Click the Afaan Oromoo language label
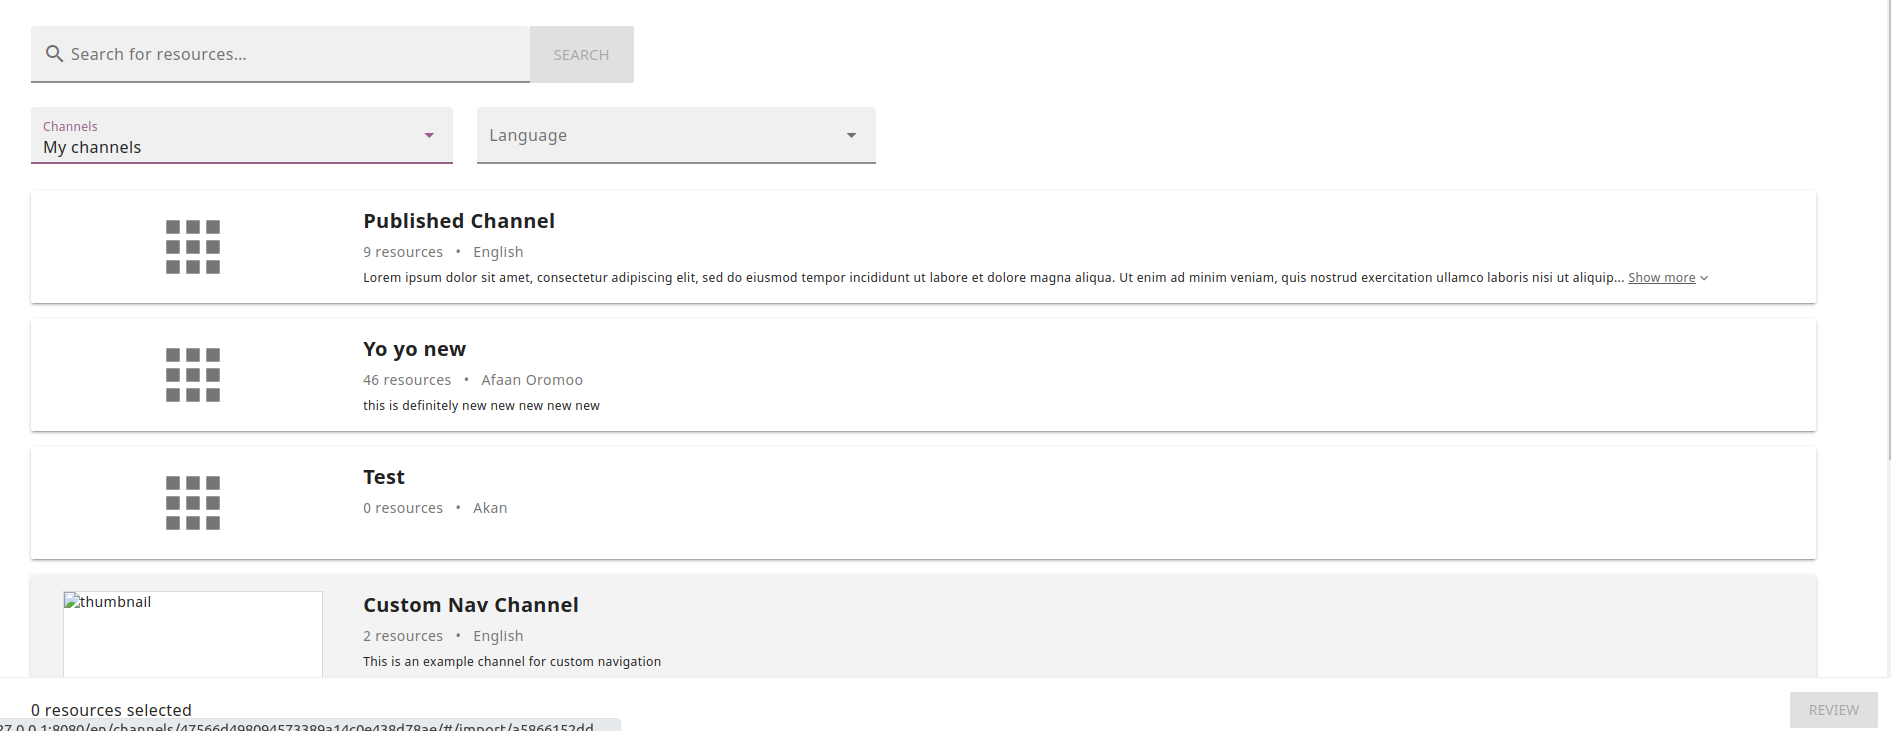The height and width of the screenshot is (731, 1891). [532, 380]
